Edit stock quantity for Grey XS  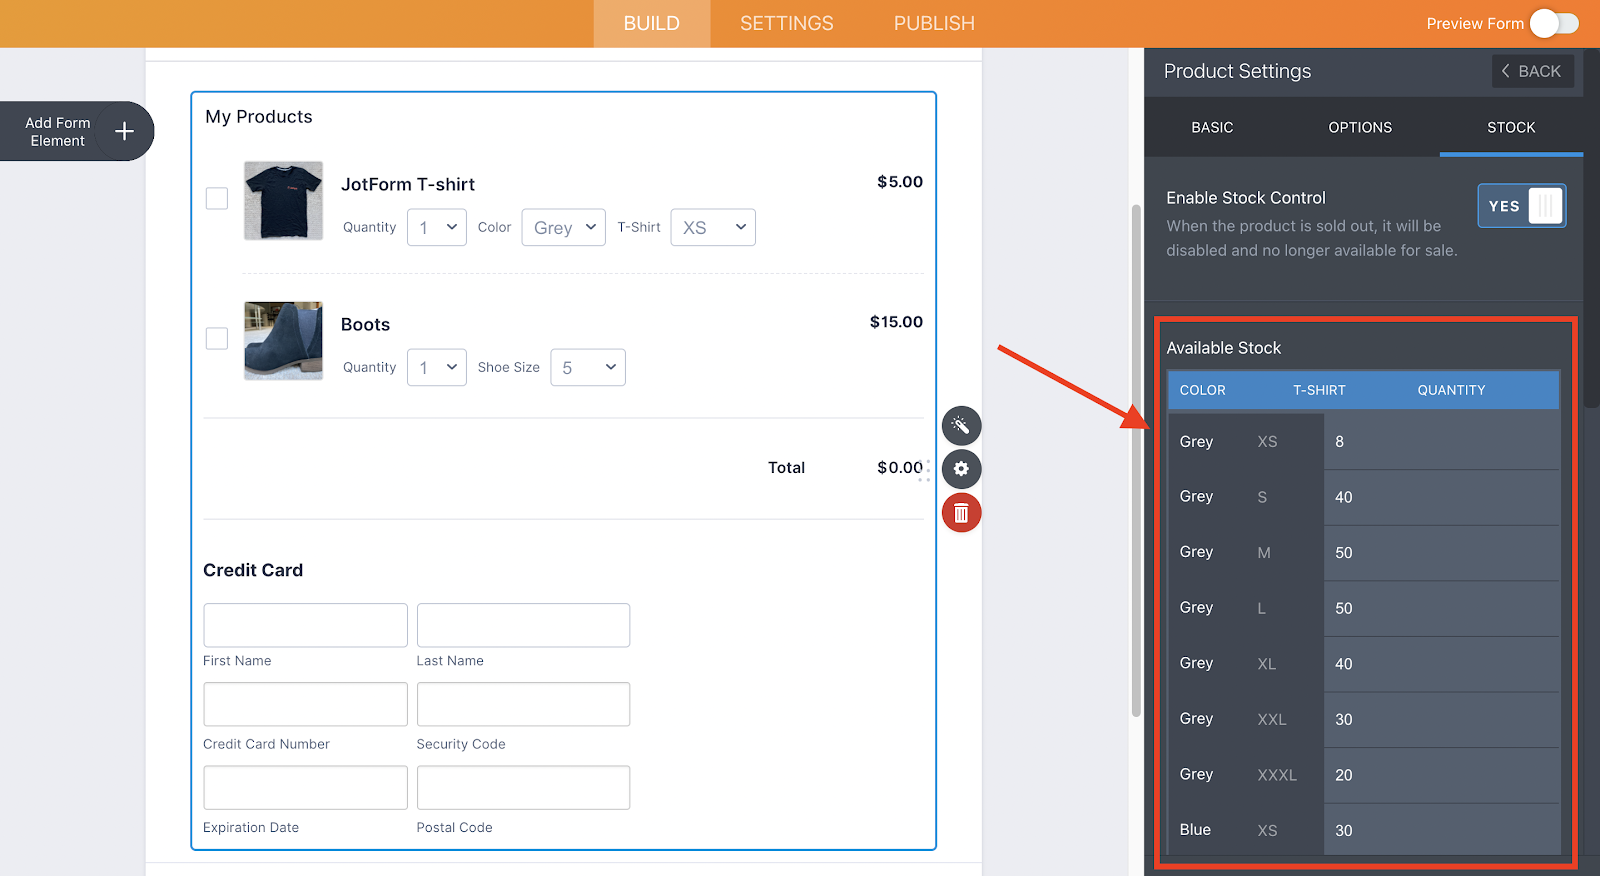pyautogui.click(x=1441, y=442)
